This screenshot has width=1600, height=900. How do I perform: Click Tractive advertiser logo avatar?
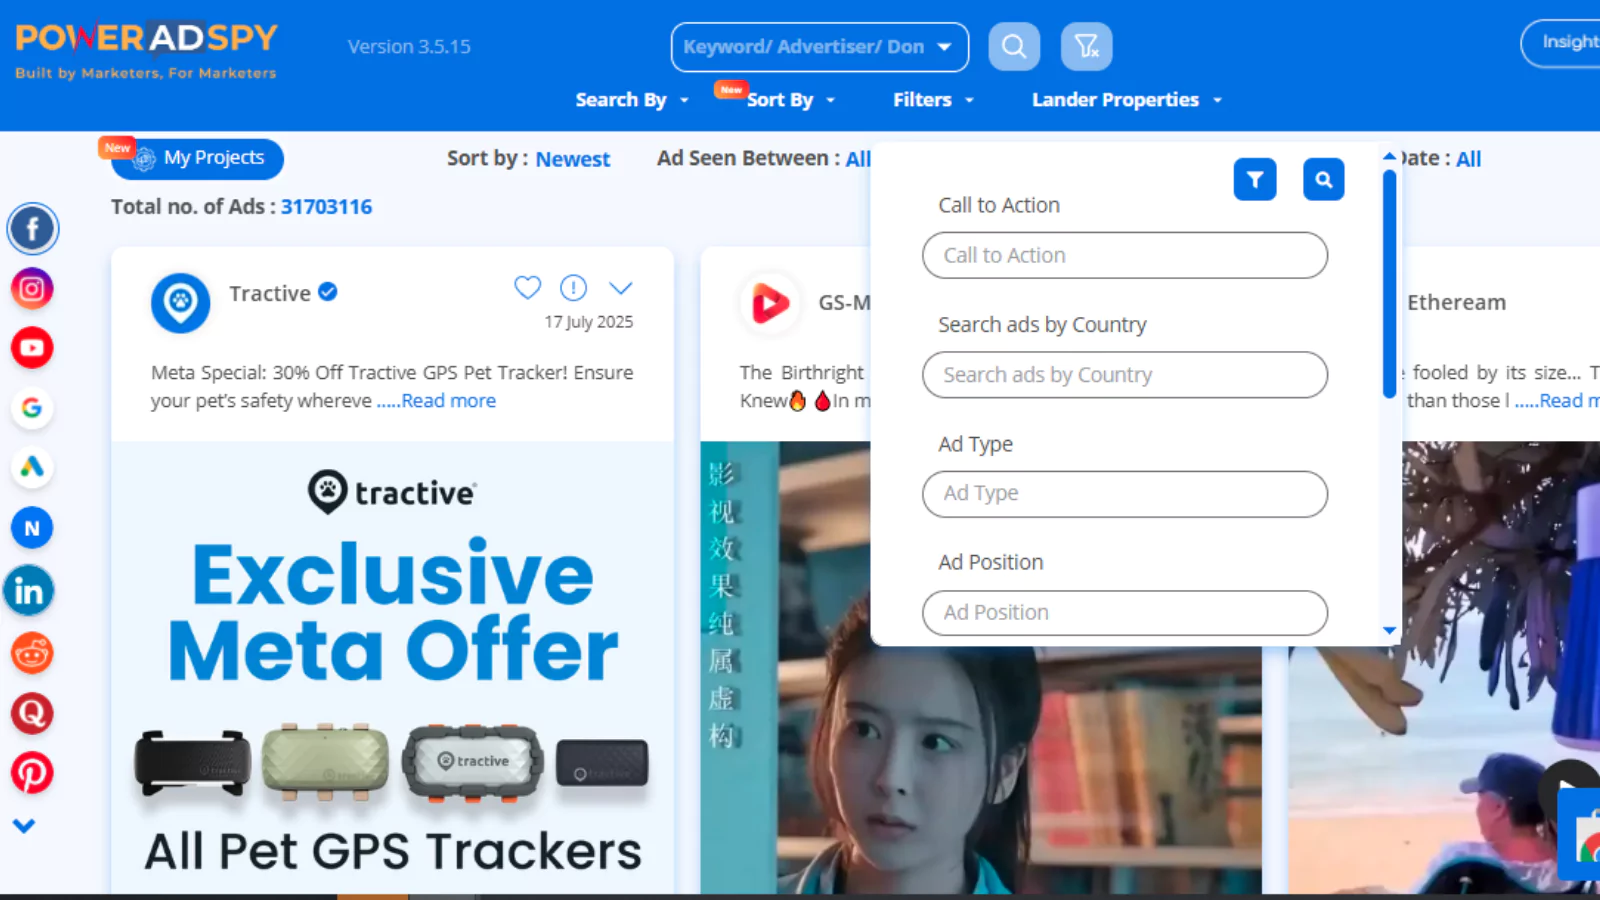coord(181,302)
